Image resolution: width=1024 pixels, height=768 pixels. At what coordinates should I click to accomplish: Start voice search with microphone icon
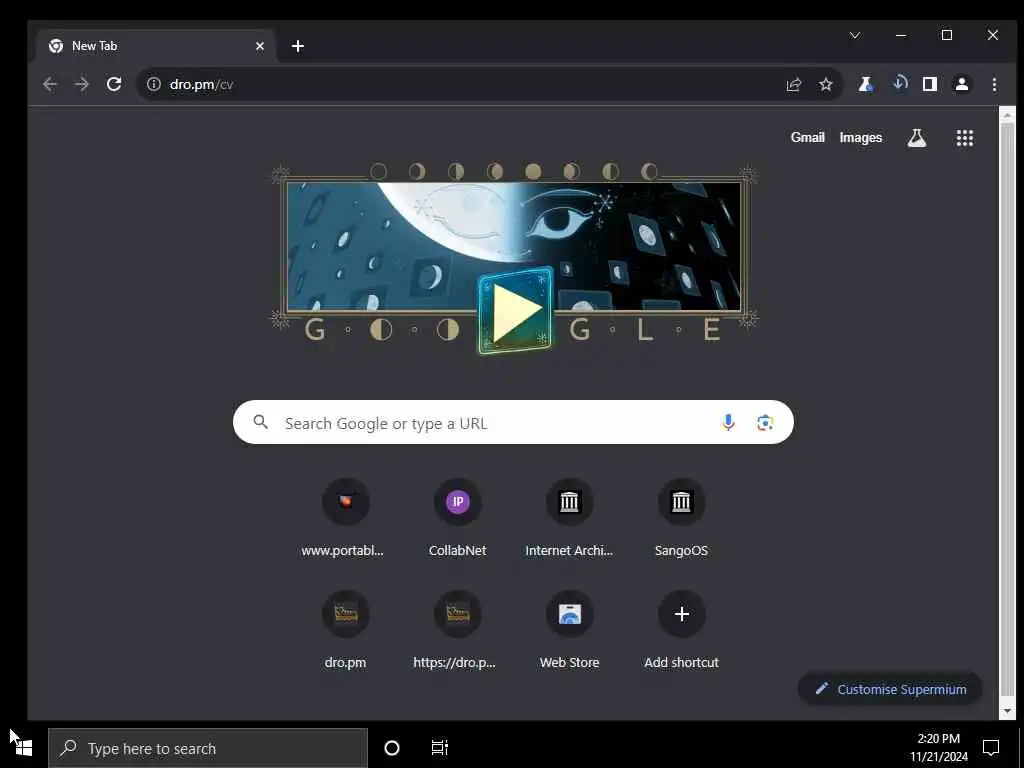coord(728,423)
